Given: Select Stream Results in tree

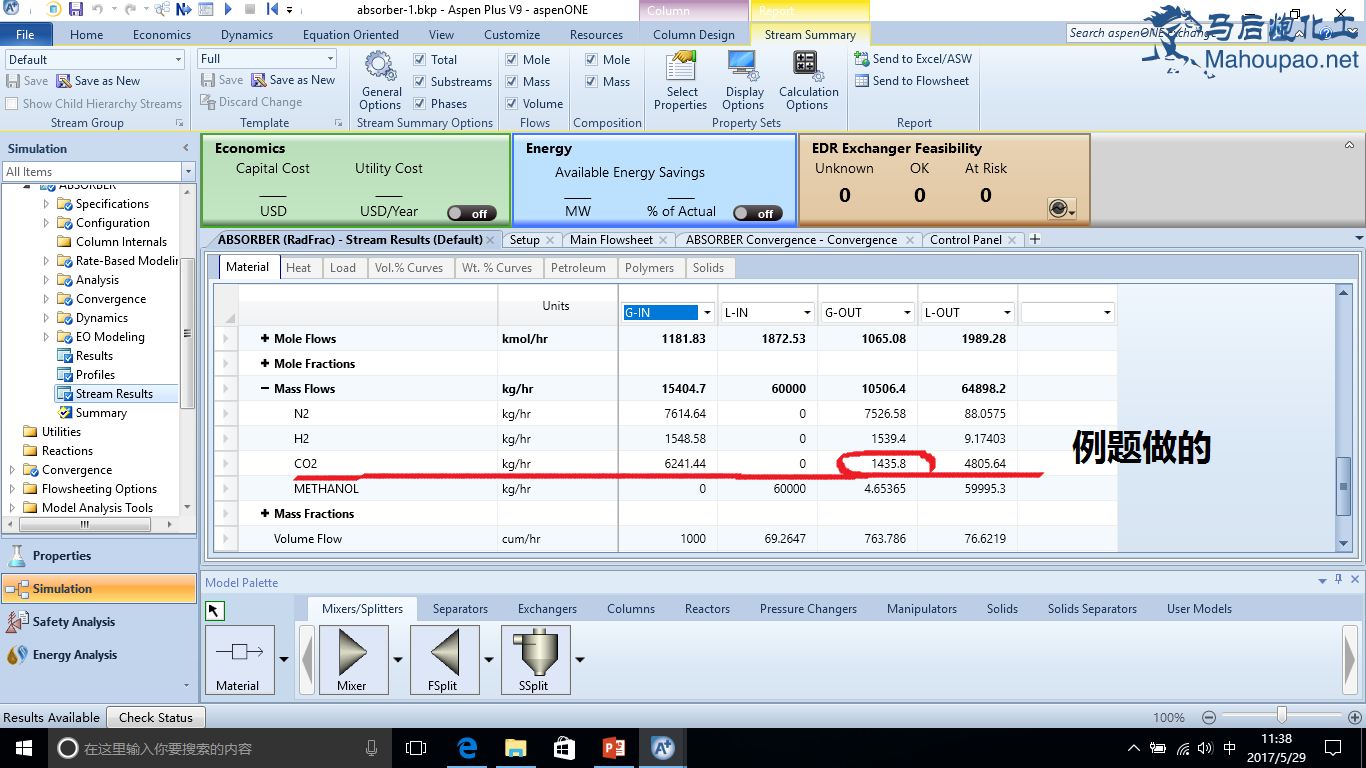Looking at the screenshot, I should click(114, 394).
